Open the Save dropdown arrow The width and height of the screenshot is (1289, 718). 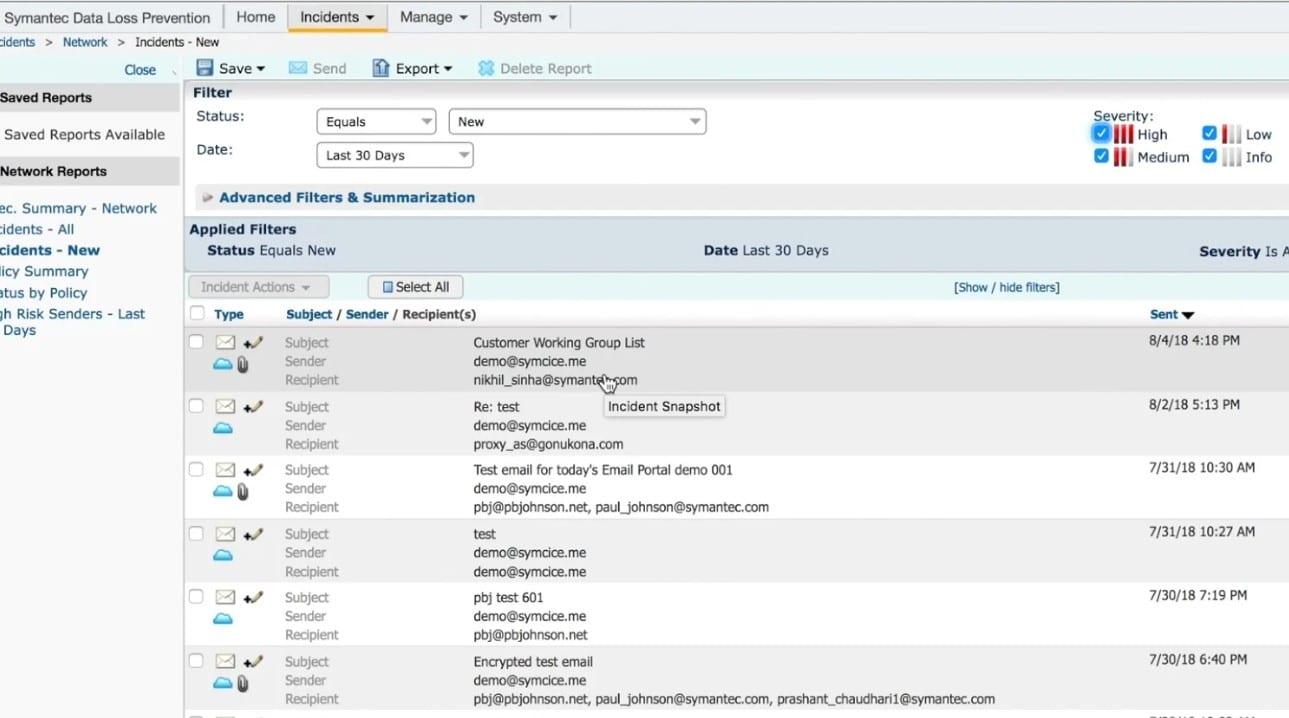[260, 69]
